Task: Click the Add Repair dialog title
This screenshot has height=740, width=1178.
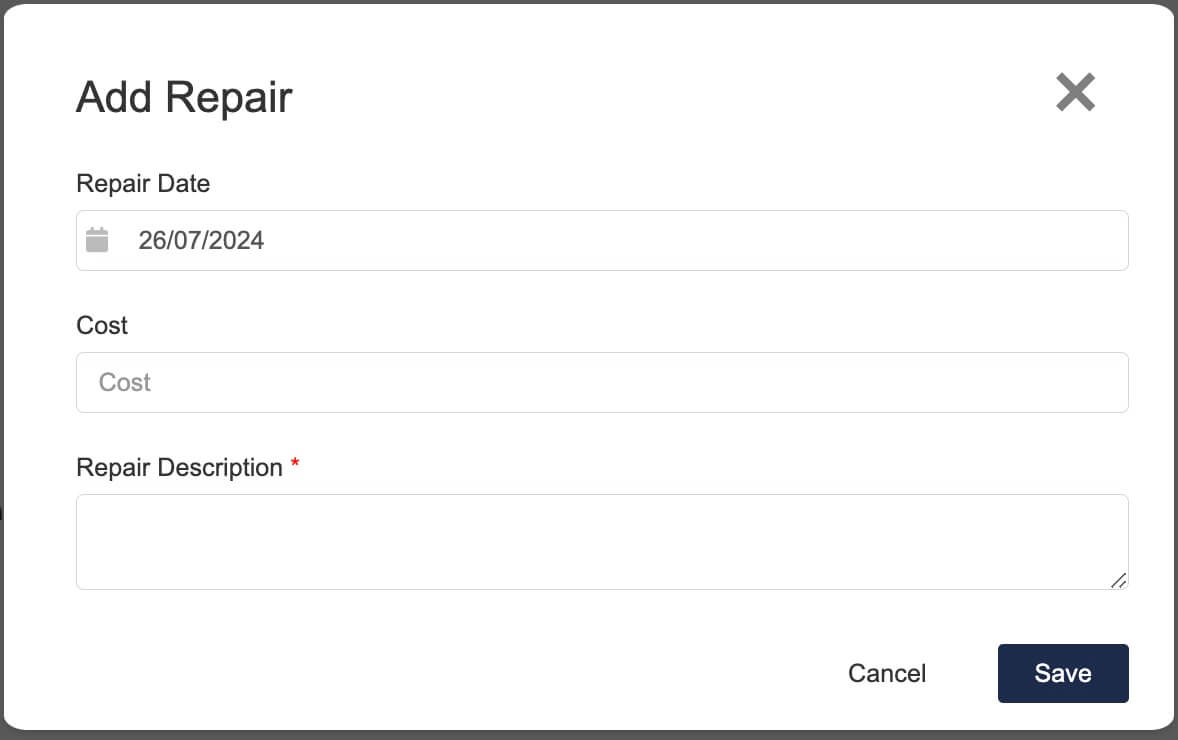Action: pyautogui.click(x=184, y=97)
